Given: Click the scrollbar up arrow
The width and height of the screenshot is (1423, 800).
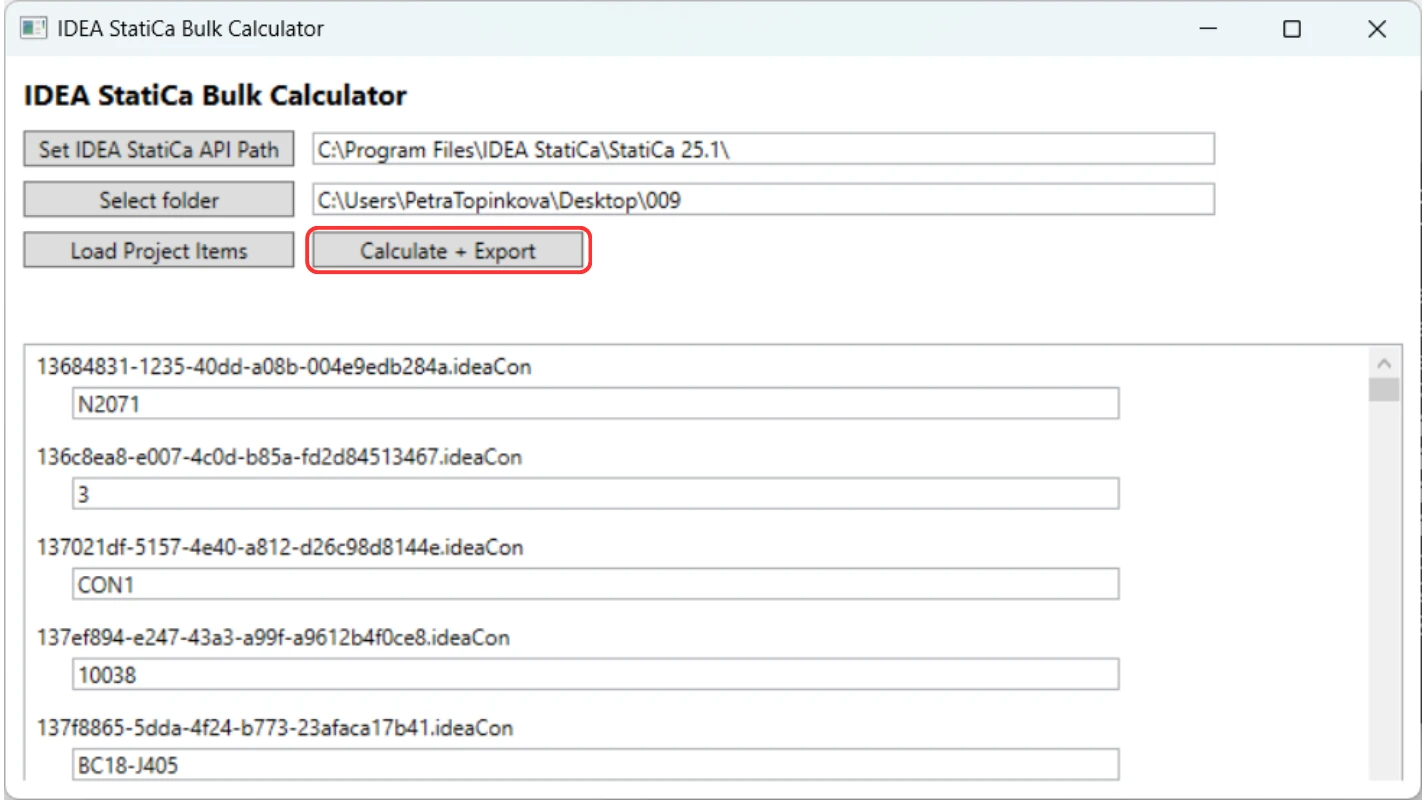Looking at the screenshot, I should tap(1384, 363).
